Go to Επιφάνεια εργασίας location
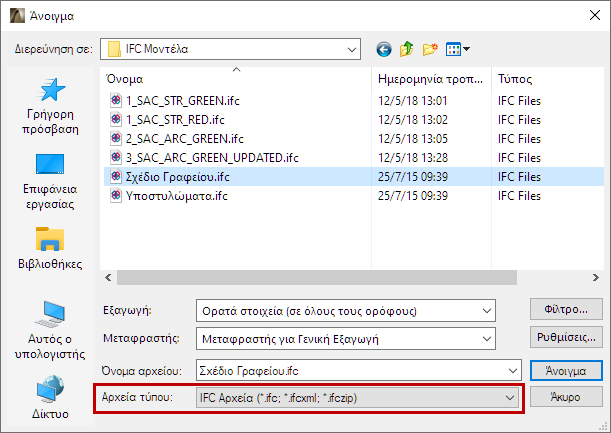 (x=49, y=182)
